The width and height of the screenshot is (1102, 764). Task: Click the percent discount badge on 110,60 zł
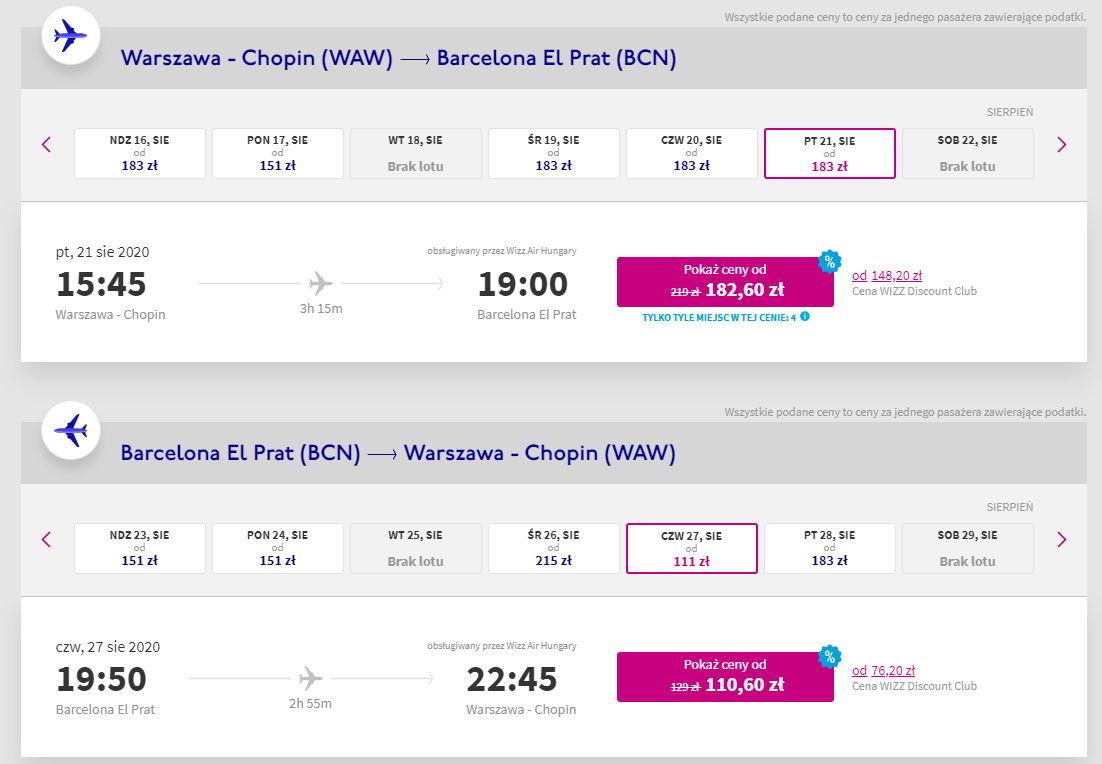click(829, 657)
